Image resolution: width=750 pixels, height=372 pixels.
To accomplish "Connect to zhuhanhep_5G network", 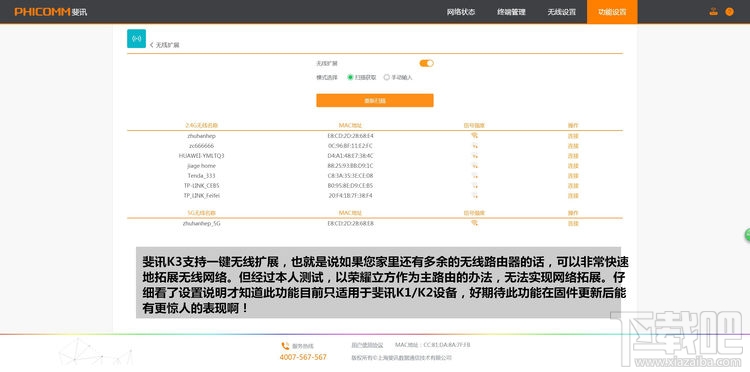I will click(573, 223).
